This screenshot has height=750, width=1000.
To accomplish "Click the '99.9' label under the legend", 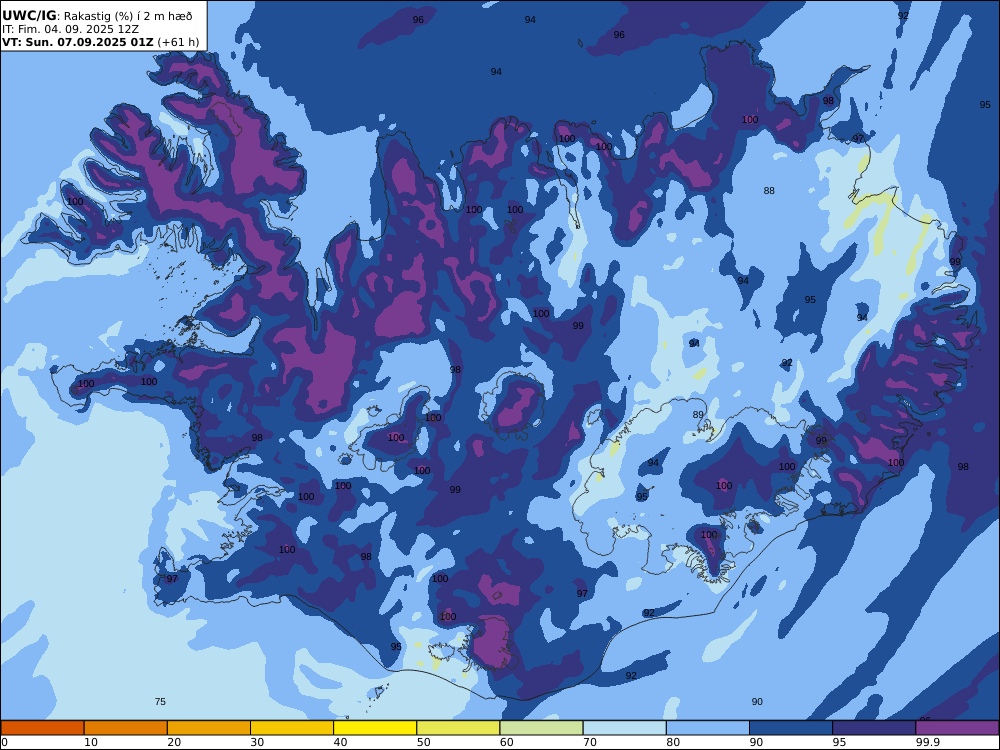I will click(926, 742).
